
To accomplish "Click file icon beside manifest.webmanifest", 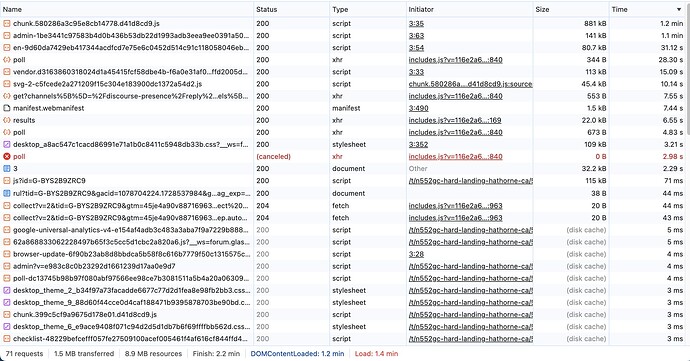I will [x=7, y=108].
